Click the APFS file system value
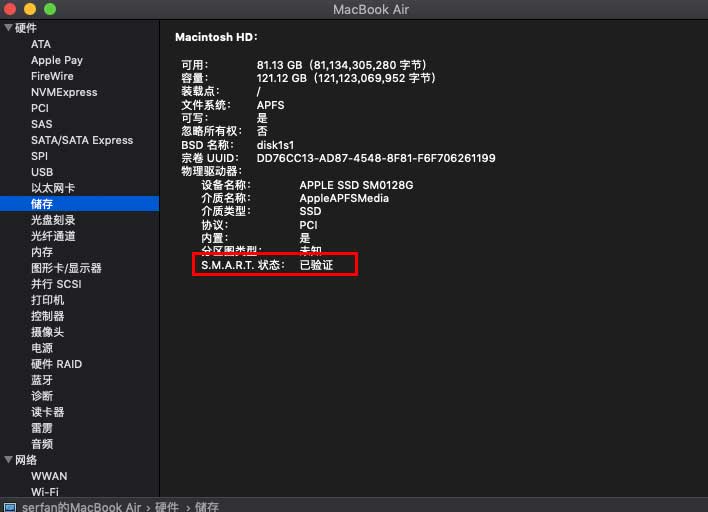Image resolution: width=708 pixels, height=512 pixels. 270,105
